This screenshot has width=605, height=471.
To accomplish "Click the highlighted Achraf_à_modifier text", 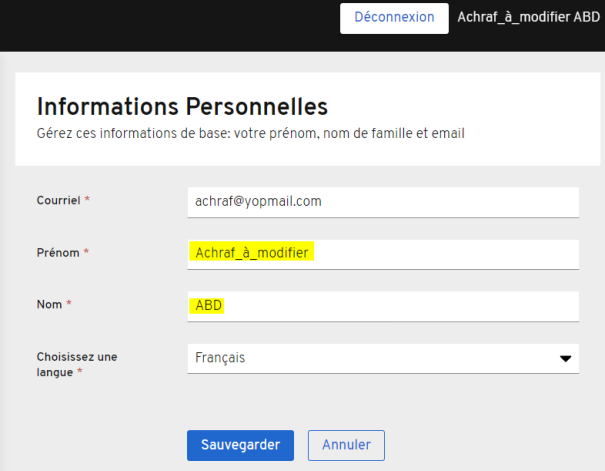I will pos(251,253).
